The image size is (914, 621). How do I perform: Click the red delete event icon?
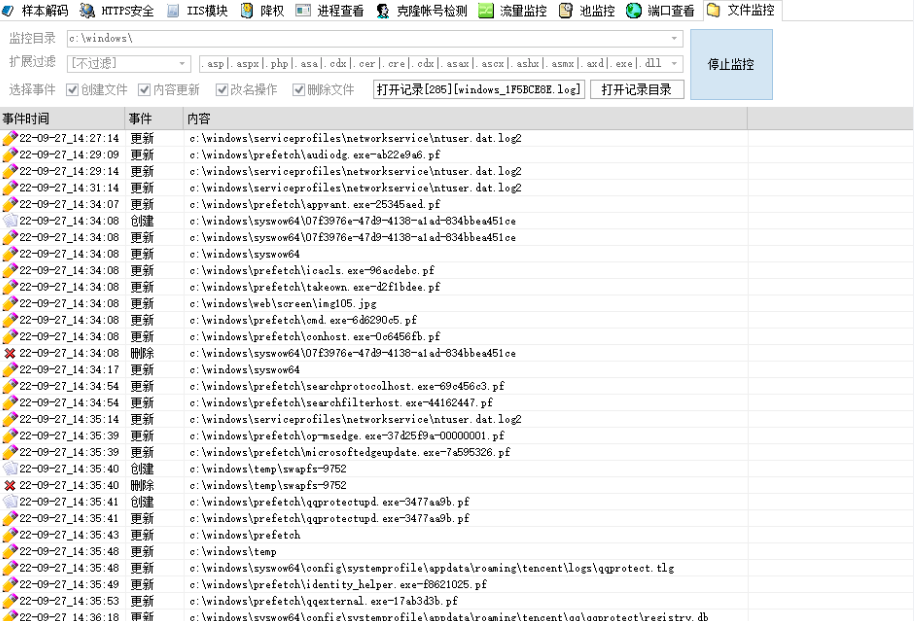point(8,352)
